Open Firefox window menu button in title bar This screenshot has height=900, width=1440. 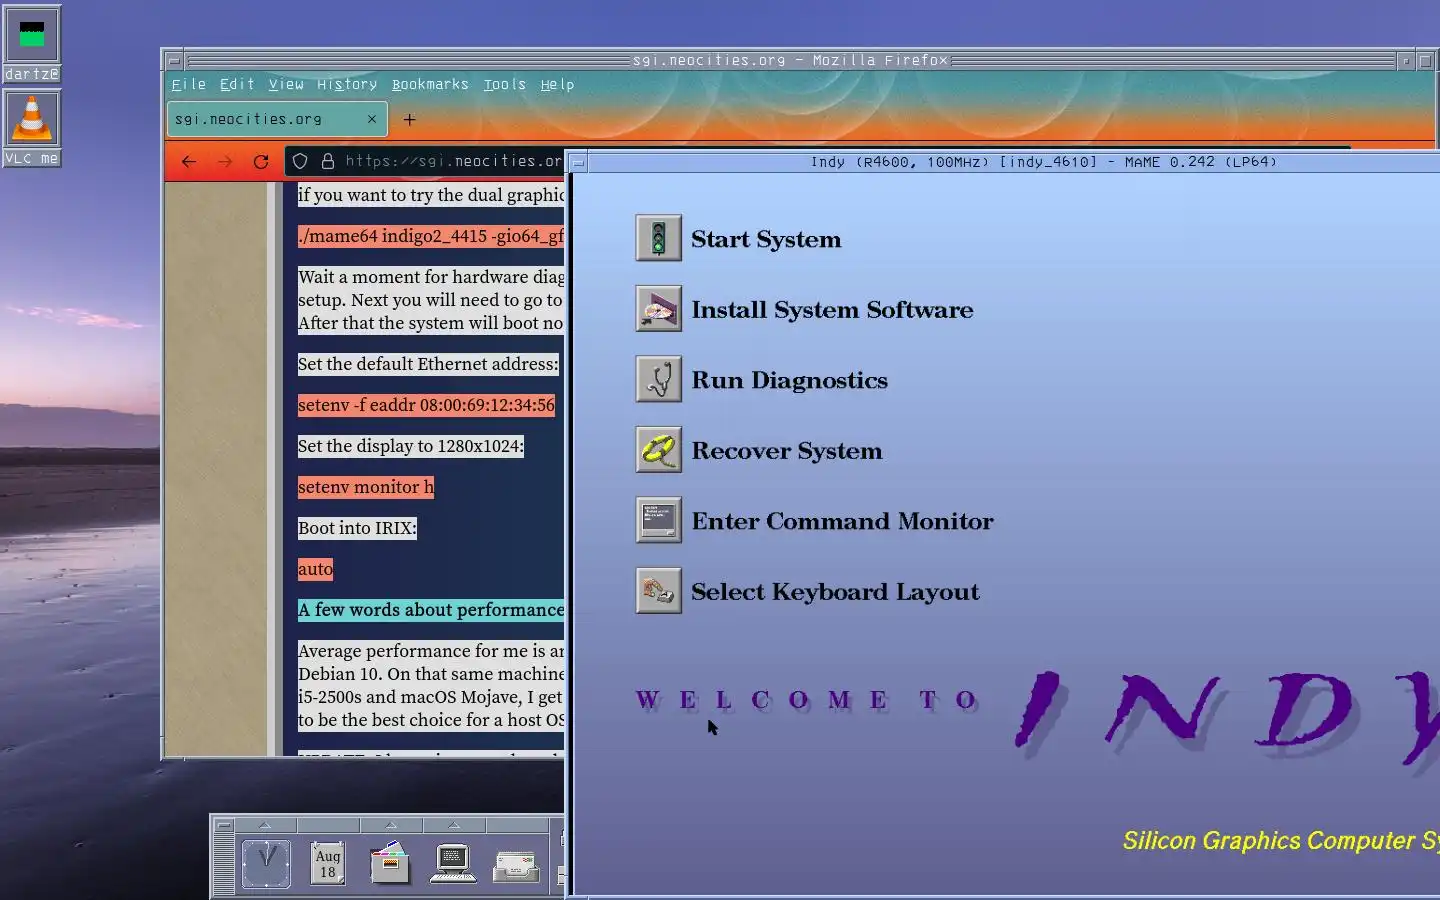[174, 61]
